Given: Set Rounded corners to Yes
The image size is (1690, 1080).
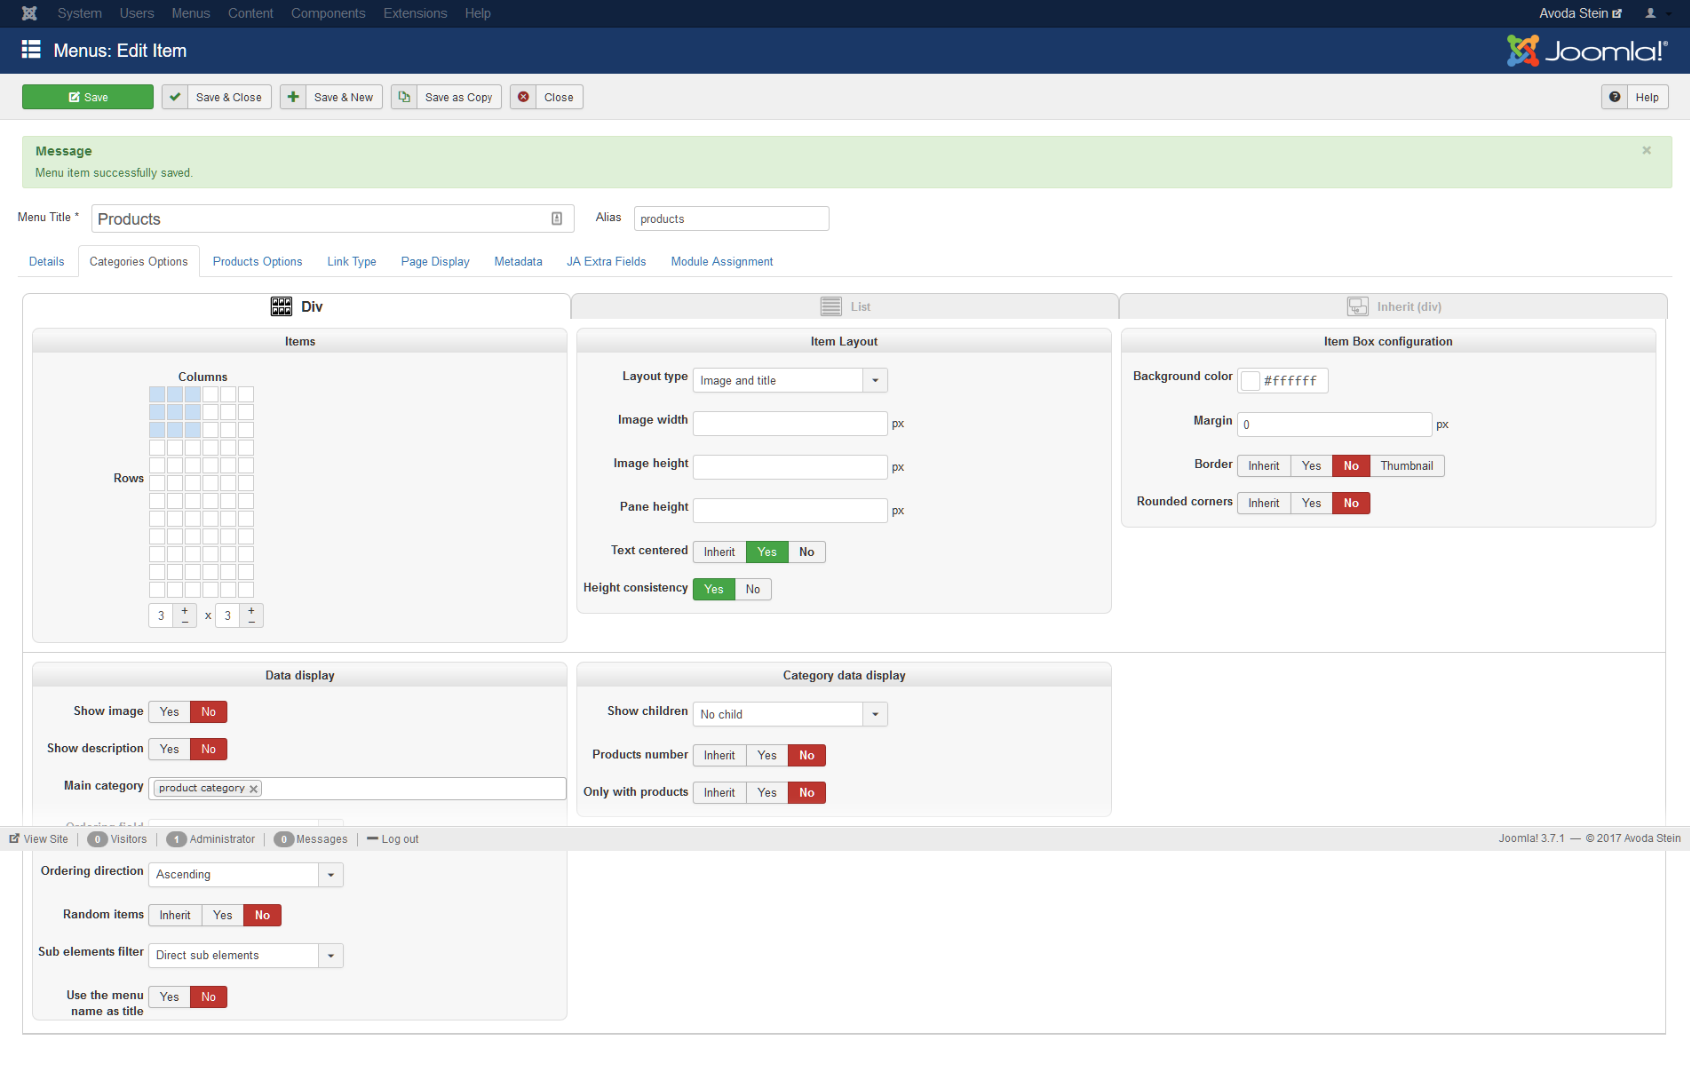Looking at the screenshot, I should click(1311, 503).
